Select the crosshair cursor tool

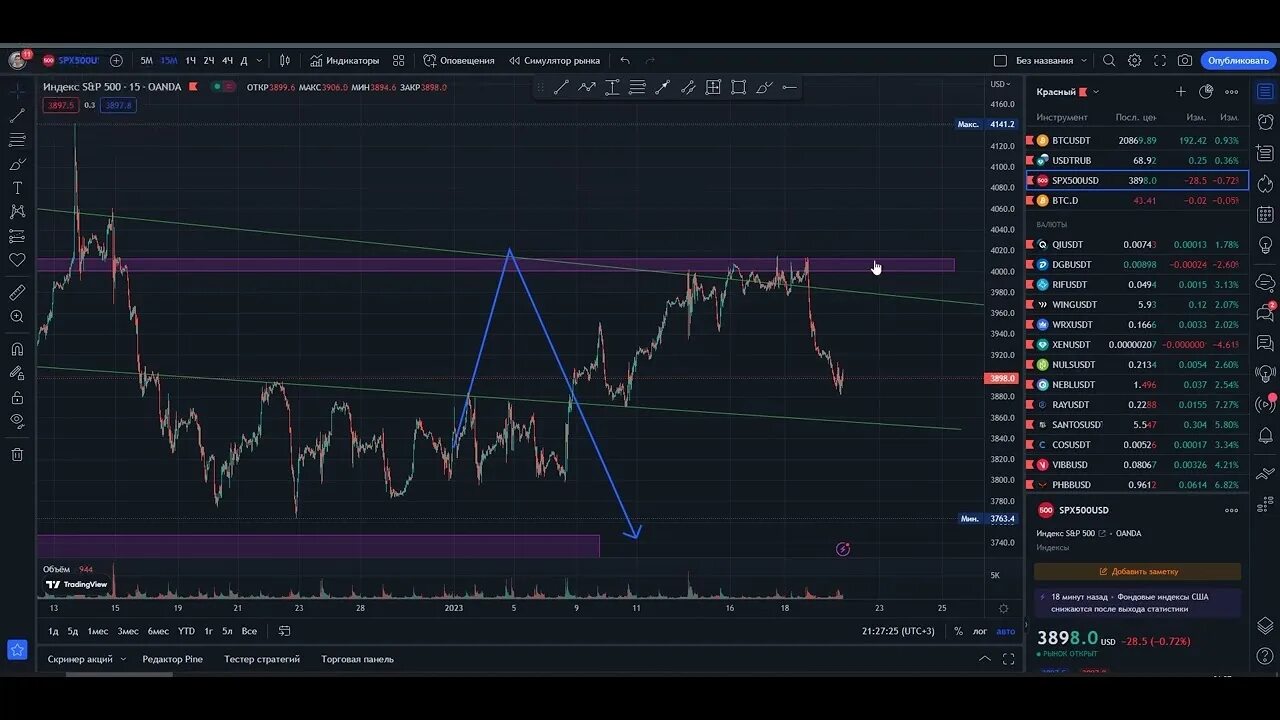17,91
